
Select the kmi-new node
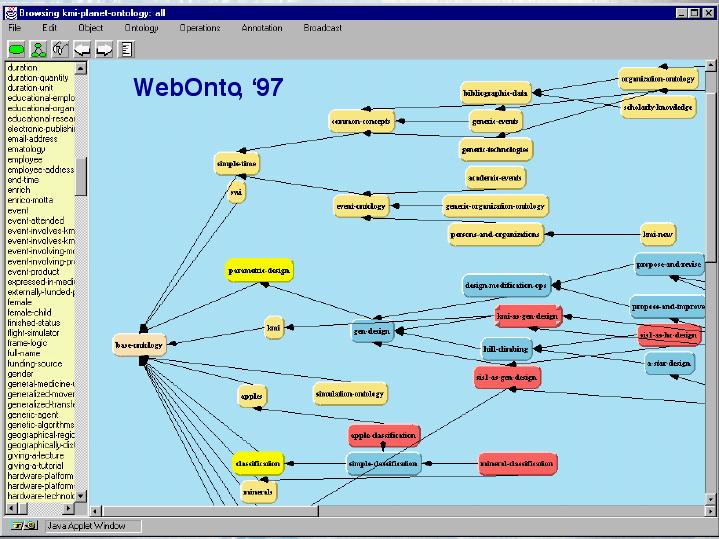click(x=658, y=234)
